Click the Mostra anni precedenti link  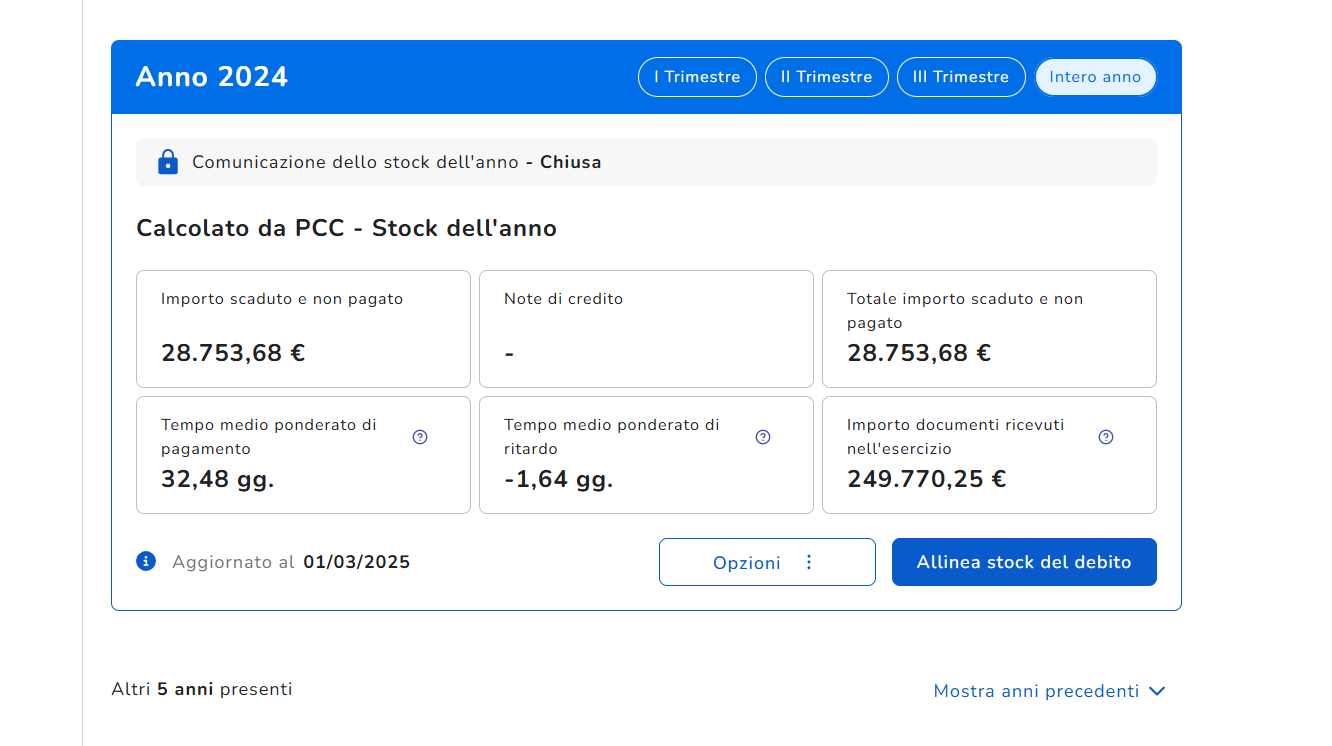click(1036, 691)
